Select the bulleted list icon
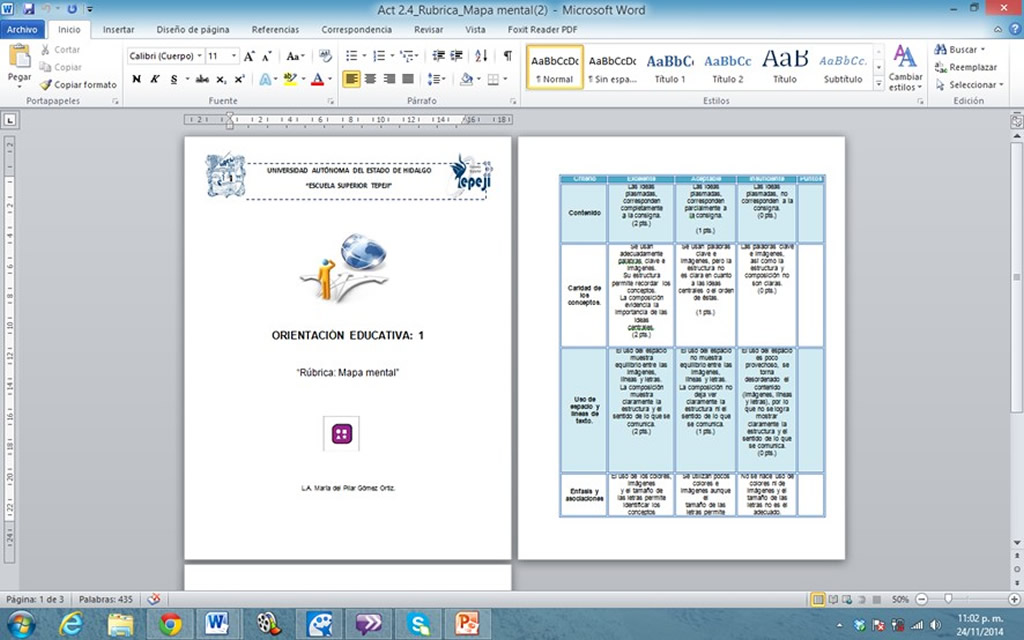1024x640 pixels. coord(351,56)
